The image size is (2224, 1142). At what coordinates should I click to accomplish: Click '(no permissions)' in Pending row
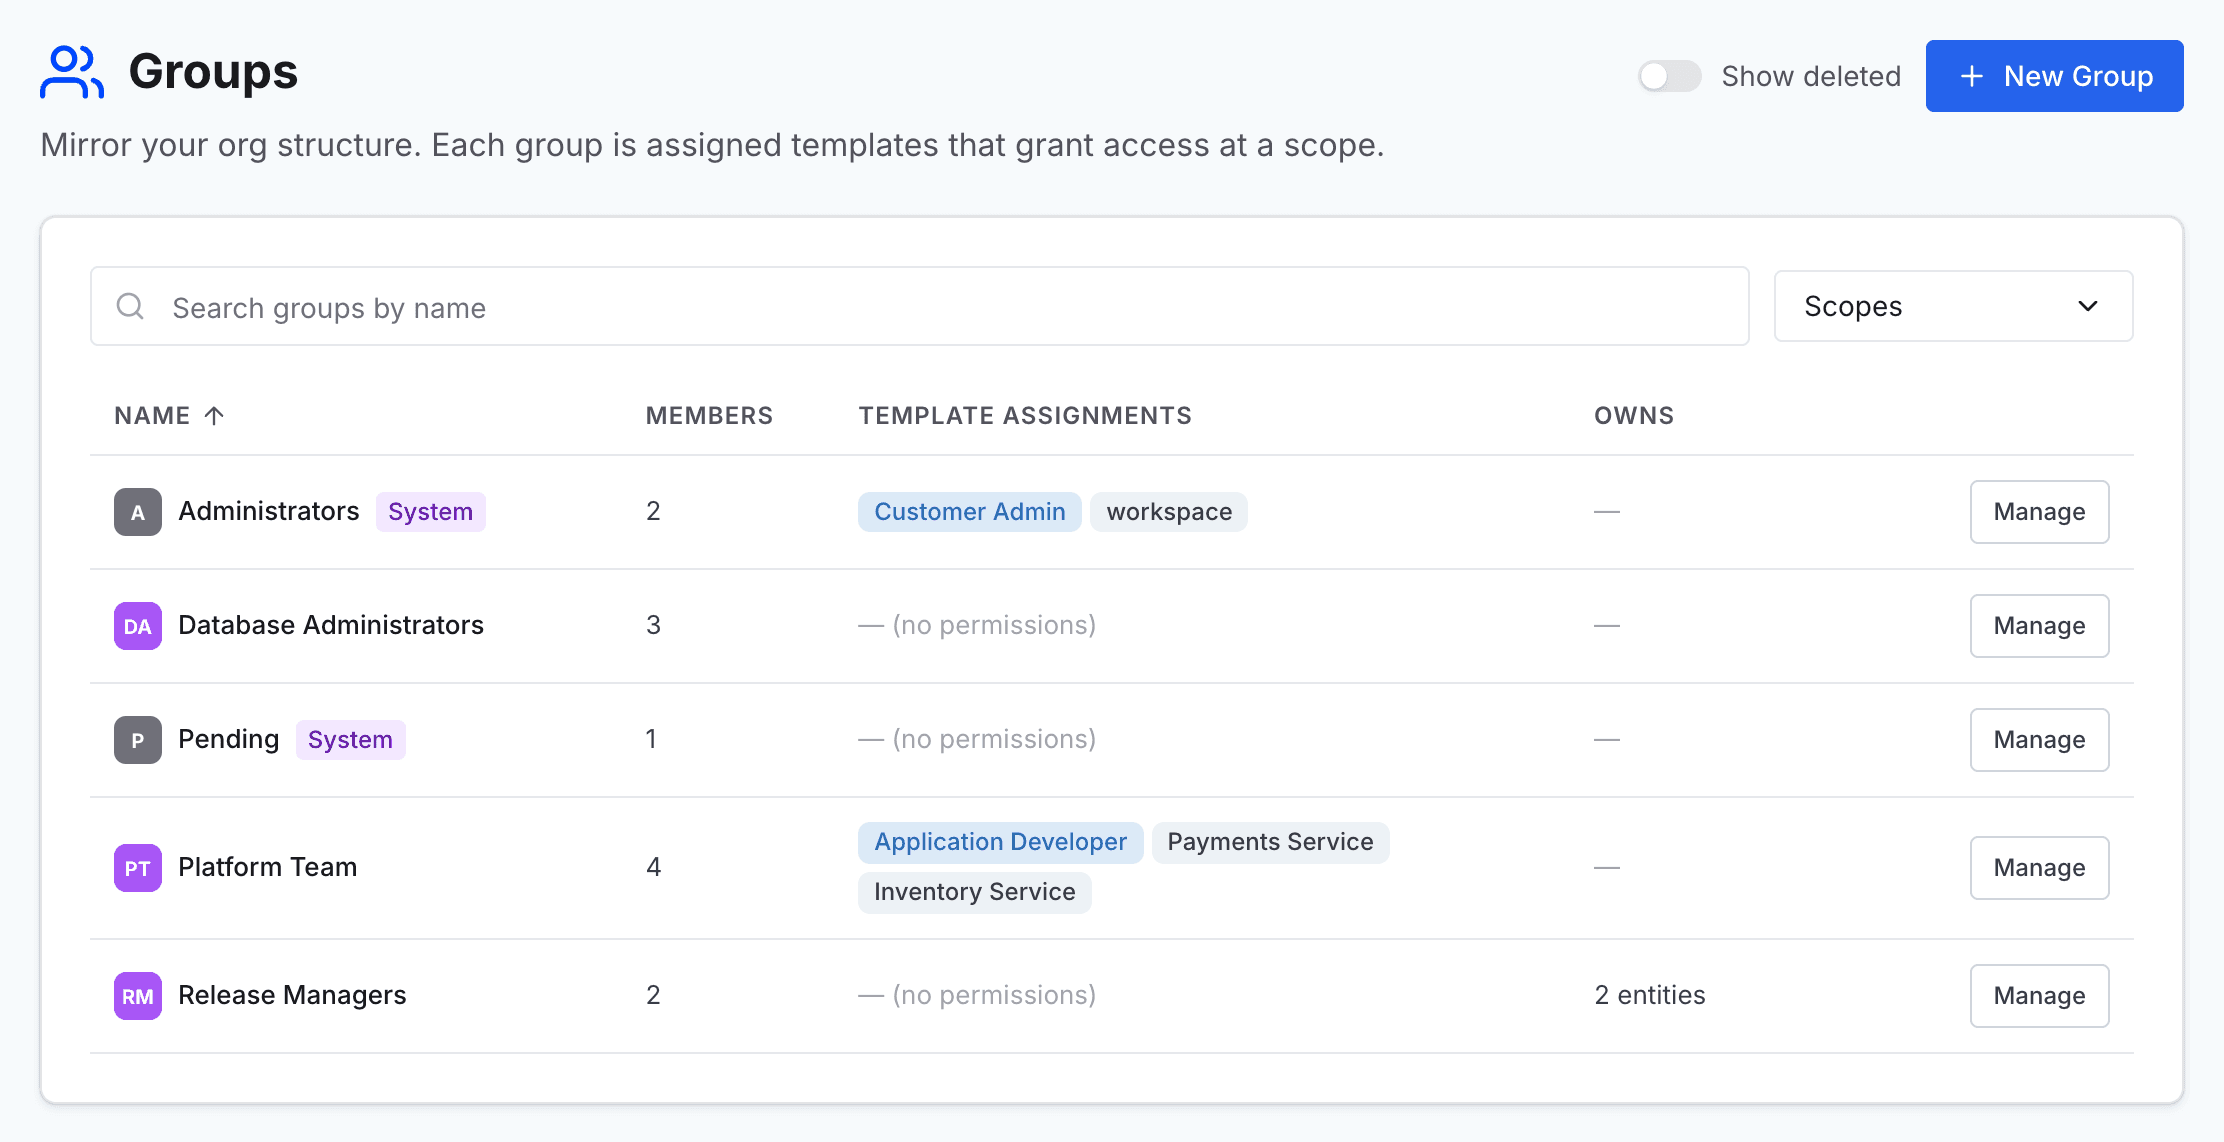click(994, 740)
